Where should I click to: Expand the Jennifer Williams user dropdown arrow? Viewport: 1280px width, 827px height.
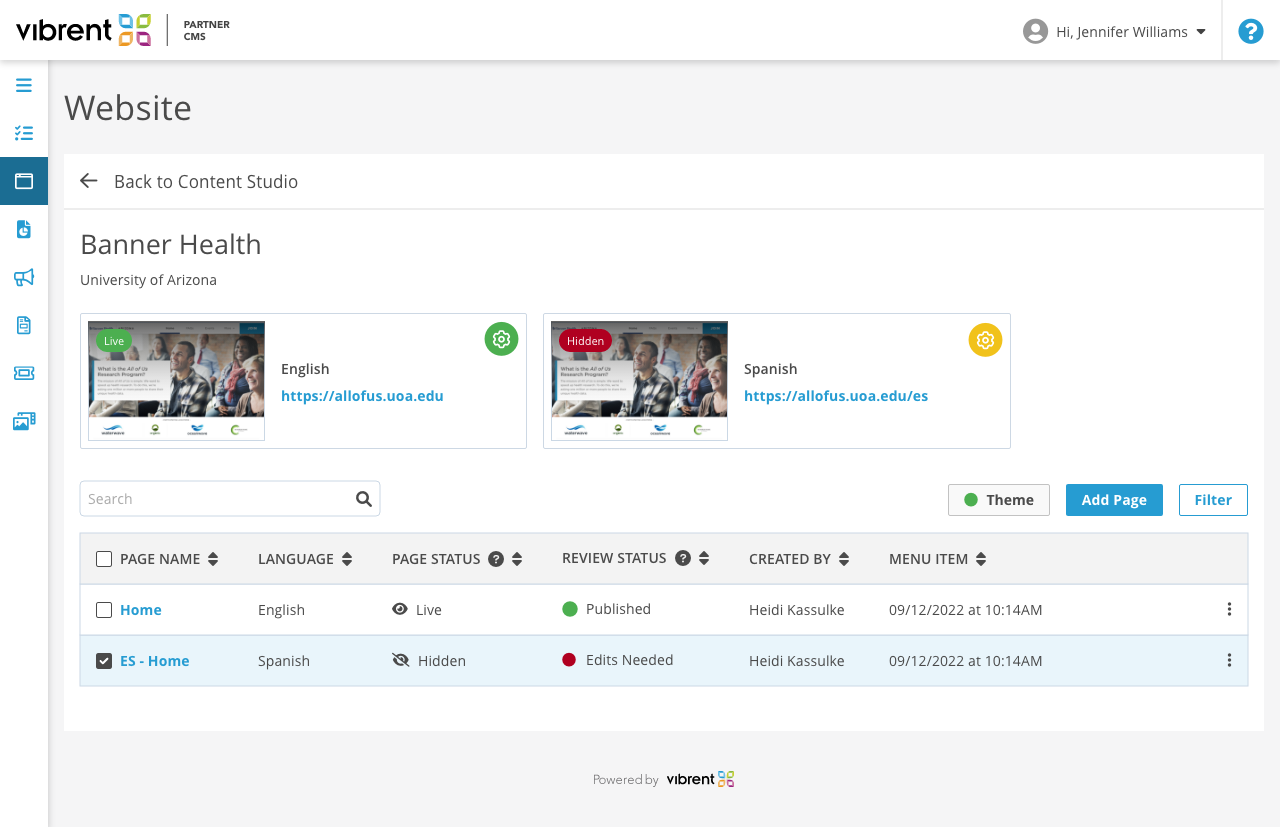(1201, 31)
